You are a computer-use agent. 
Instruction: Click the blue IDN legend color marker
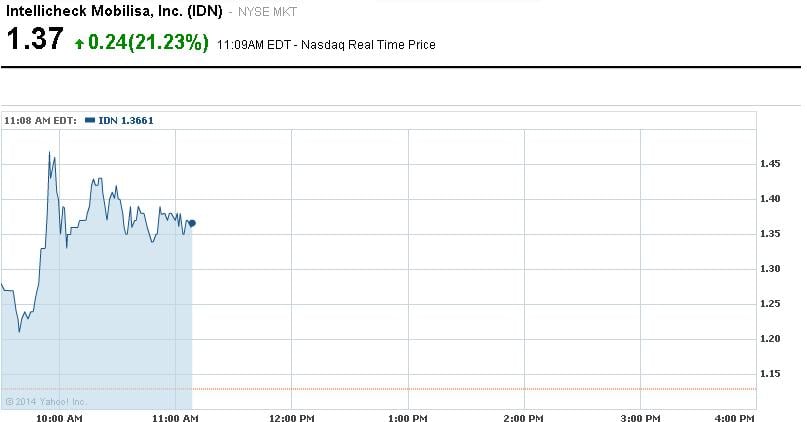pos(90,120)
